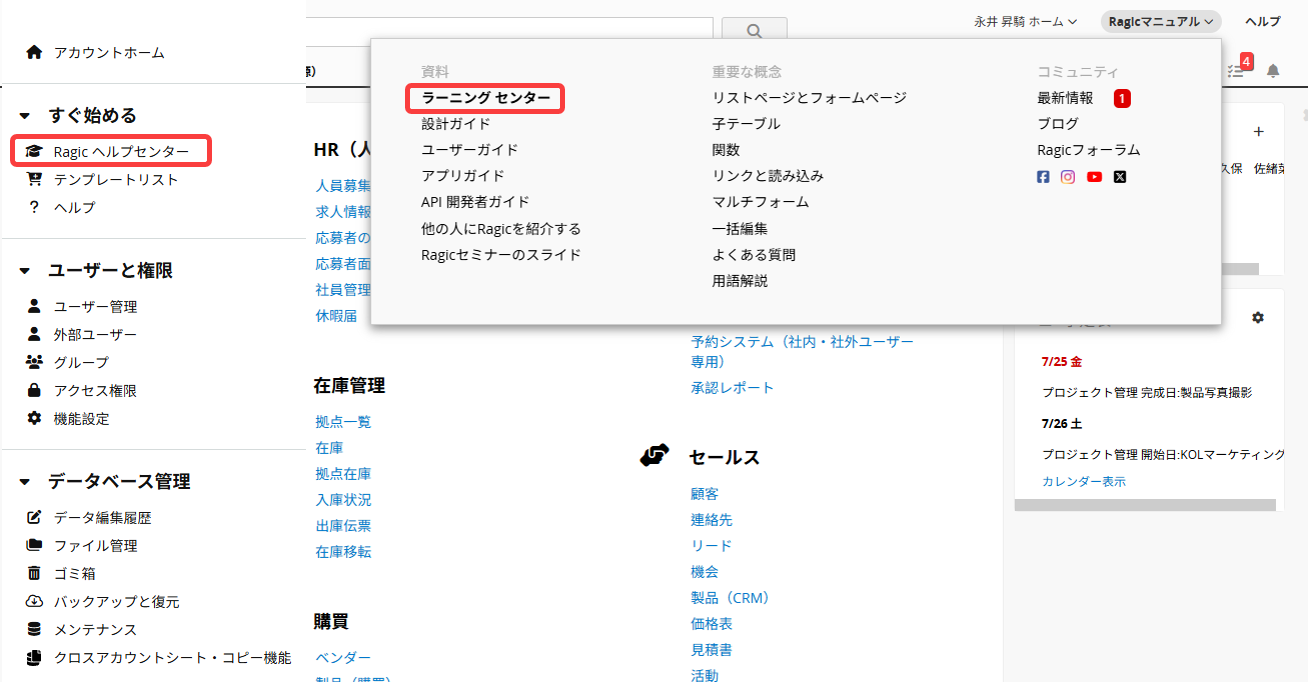Click the folder icon beside ファイル管理

tap(34, 545)
